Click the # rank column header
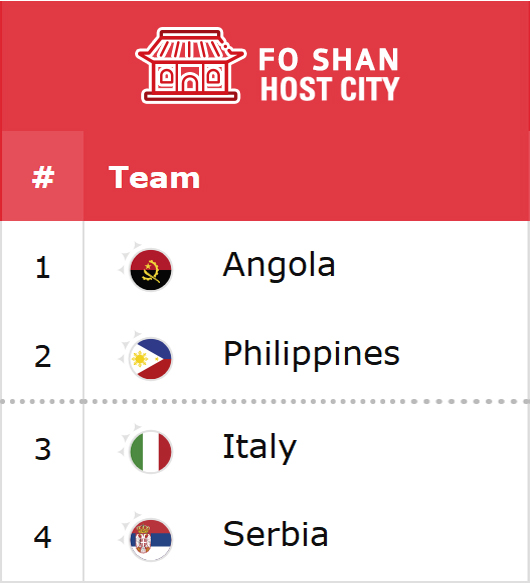The height and width of the screenshot is (583, 530). point(43,176)
